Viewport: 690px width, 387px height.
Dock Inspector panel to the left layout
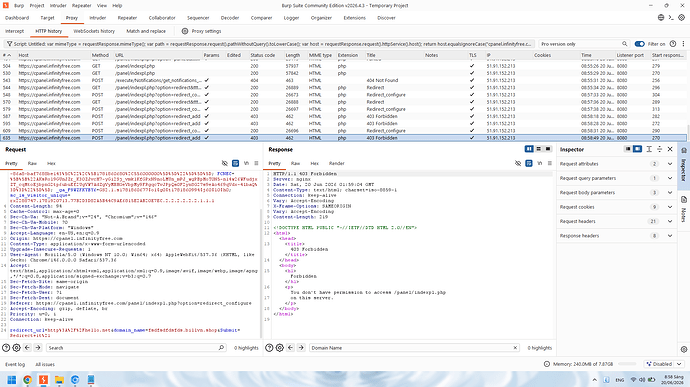tap(628, 149)
